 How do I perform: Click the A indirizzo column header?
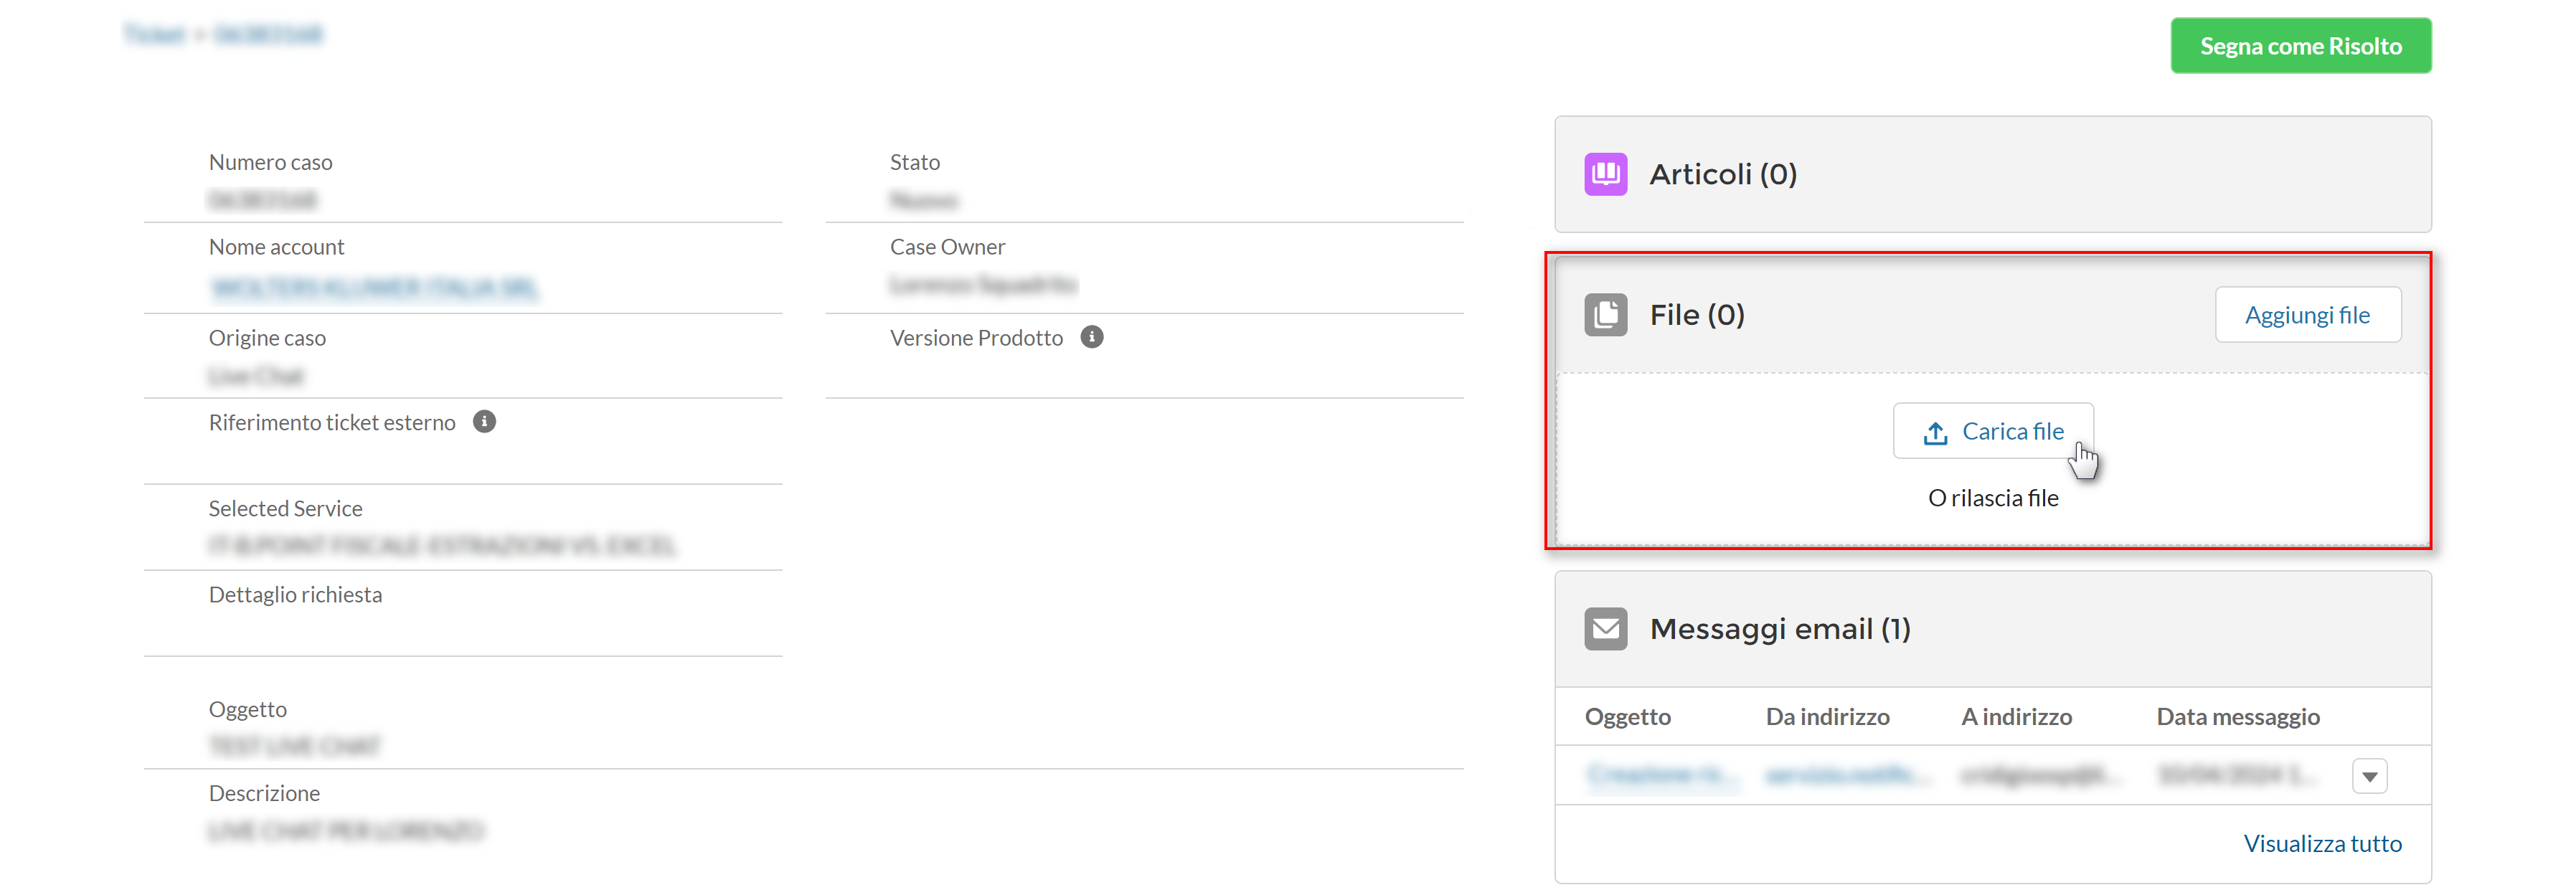click(x=2016, y=717)
